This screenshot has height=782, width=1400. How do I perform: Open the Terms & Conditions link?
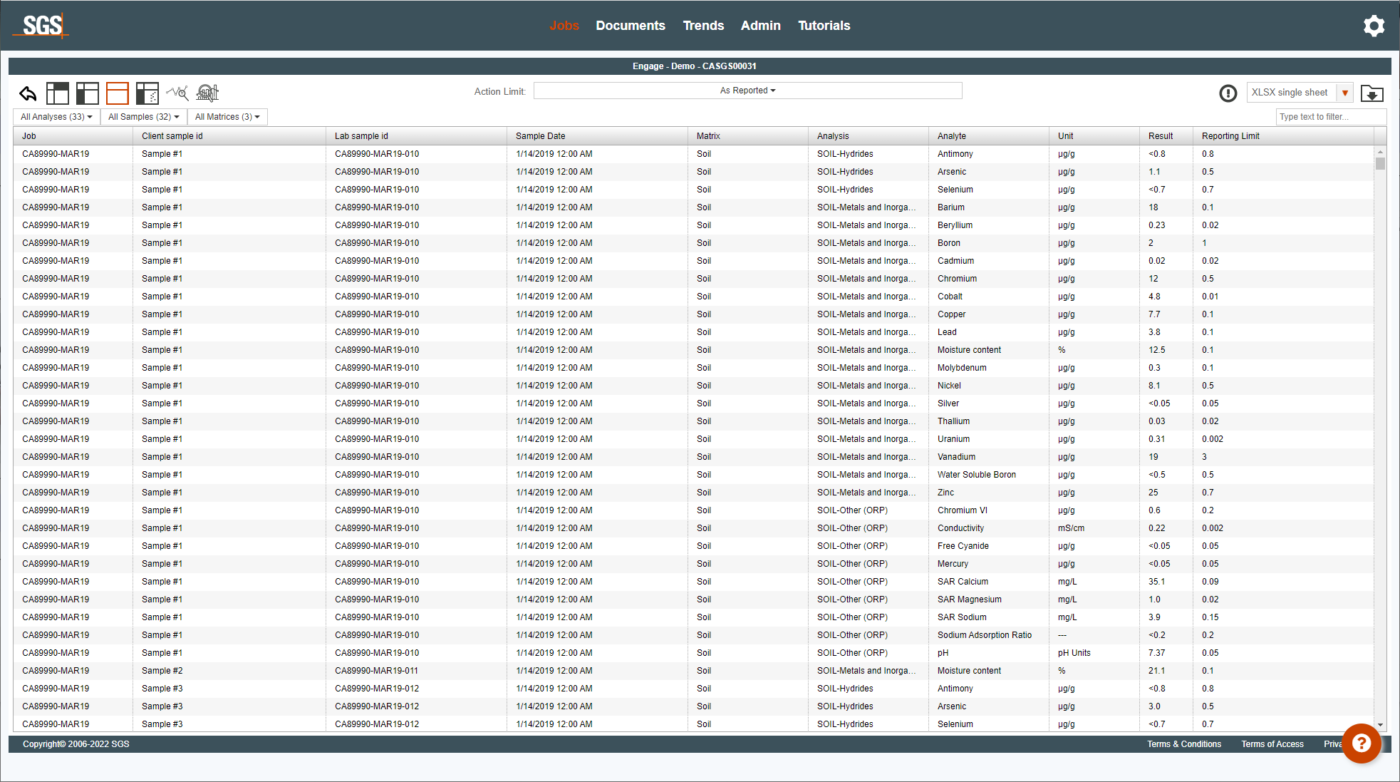click(1184, 744)
